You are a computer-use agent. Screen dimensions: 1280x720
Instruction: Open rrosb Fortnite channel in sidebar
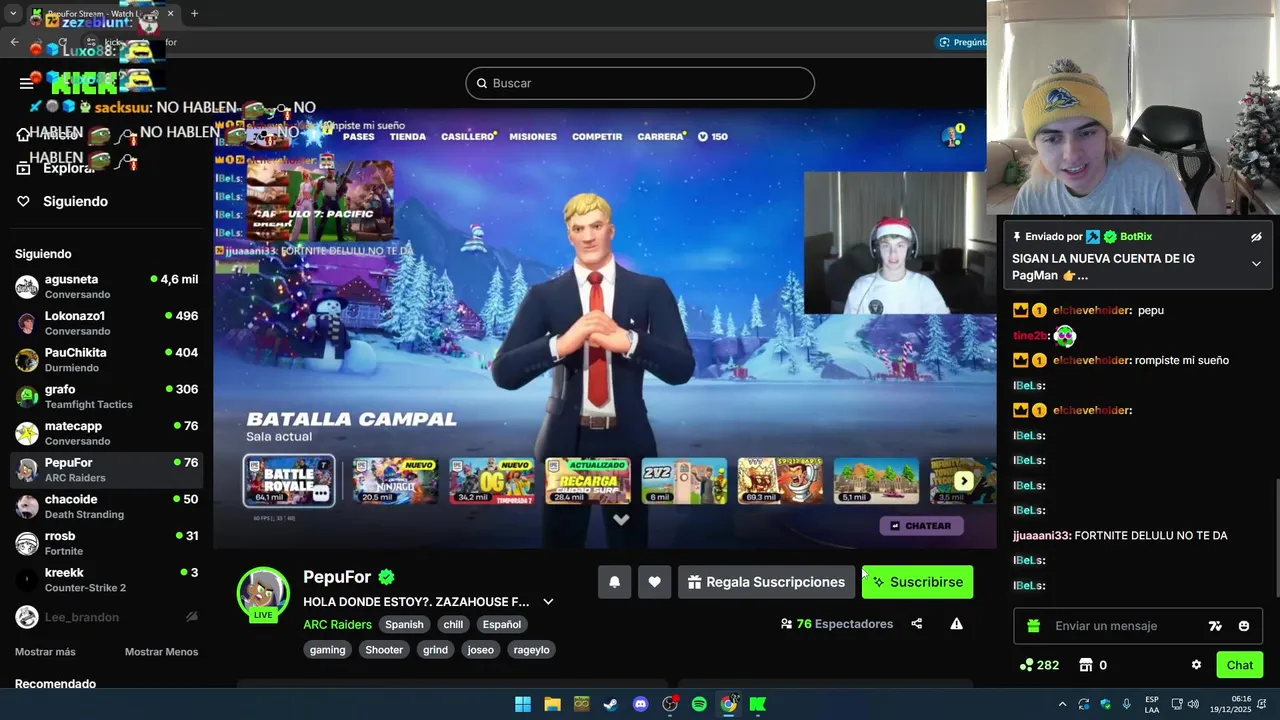click(x=107, y=543)
